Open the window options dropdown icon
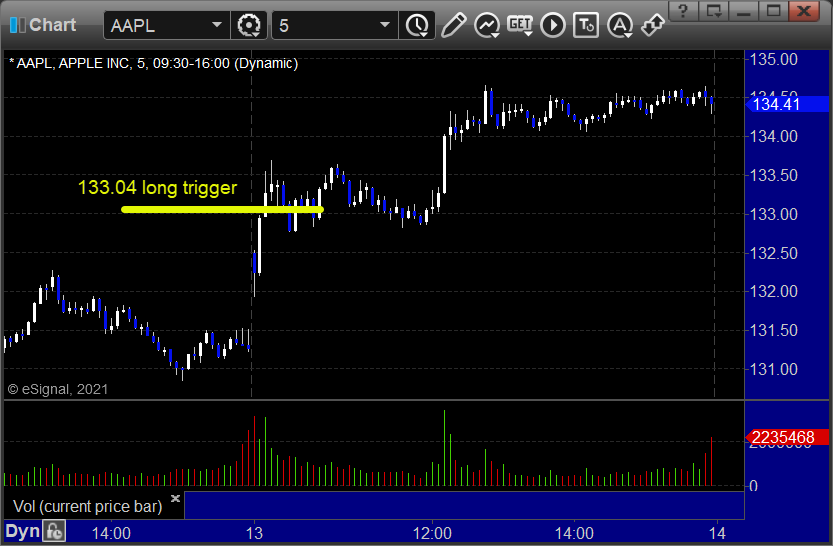Image resolution: width=833 pixels, height=546 pixels. coord(713,11)
